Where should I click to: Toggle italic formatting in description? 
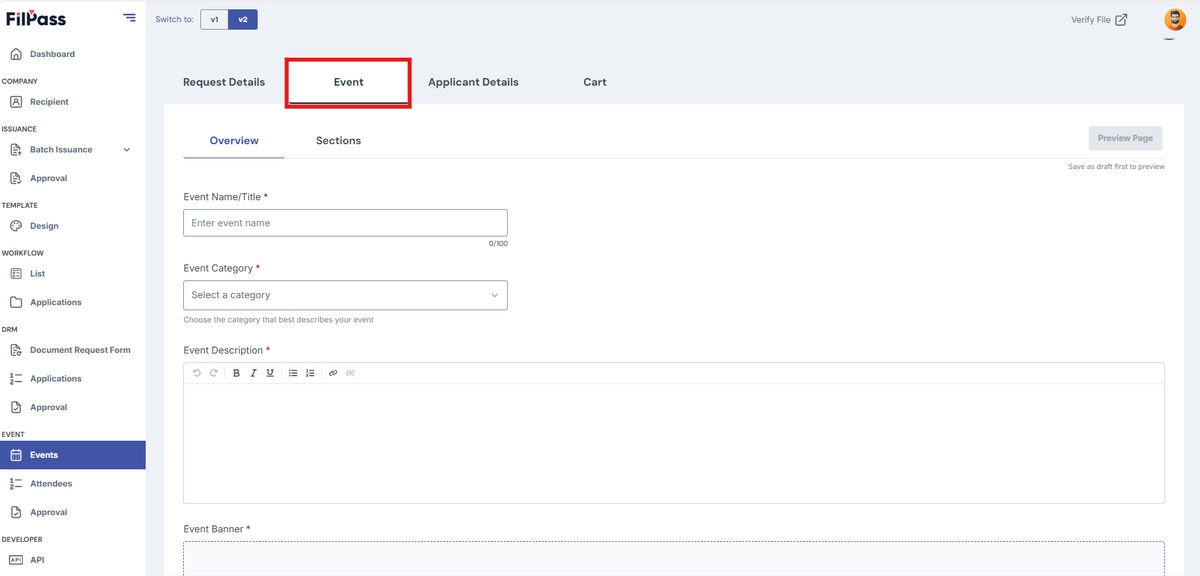(254, 373)
